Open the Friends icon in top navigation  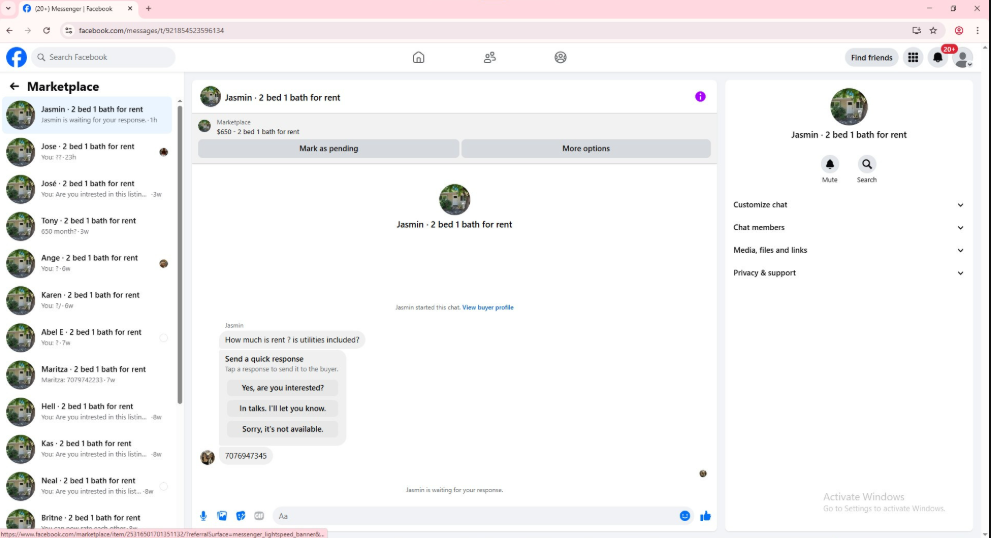pos(490,58)
